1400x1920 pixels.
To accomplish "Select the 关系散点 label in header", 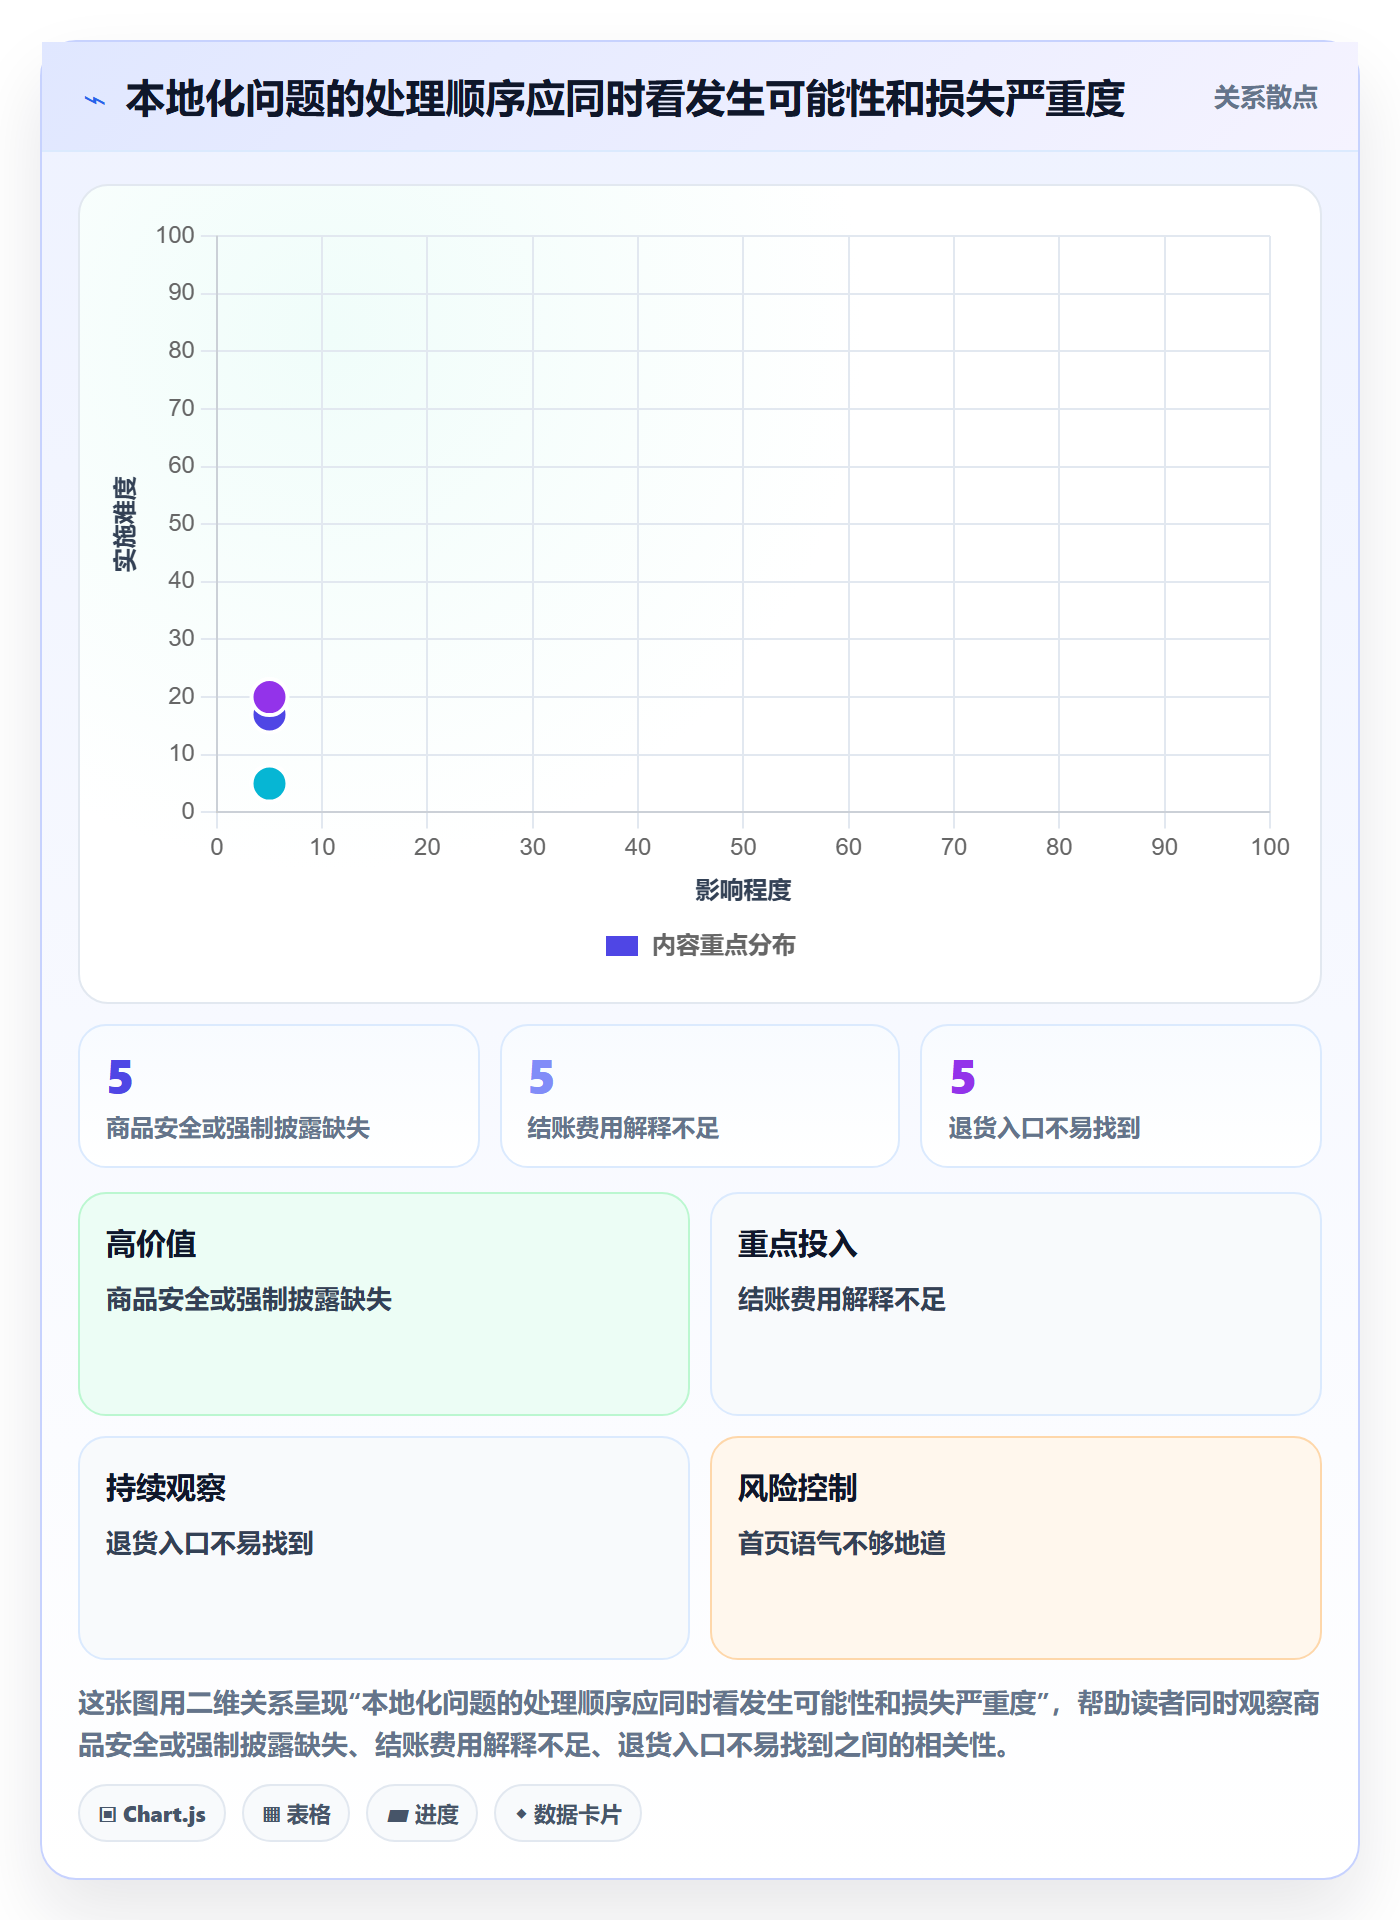I will pyautogui.click(x=1265, y=98).
